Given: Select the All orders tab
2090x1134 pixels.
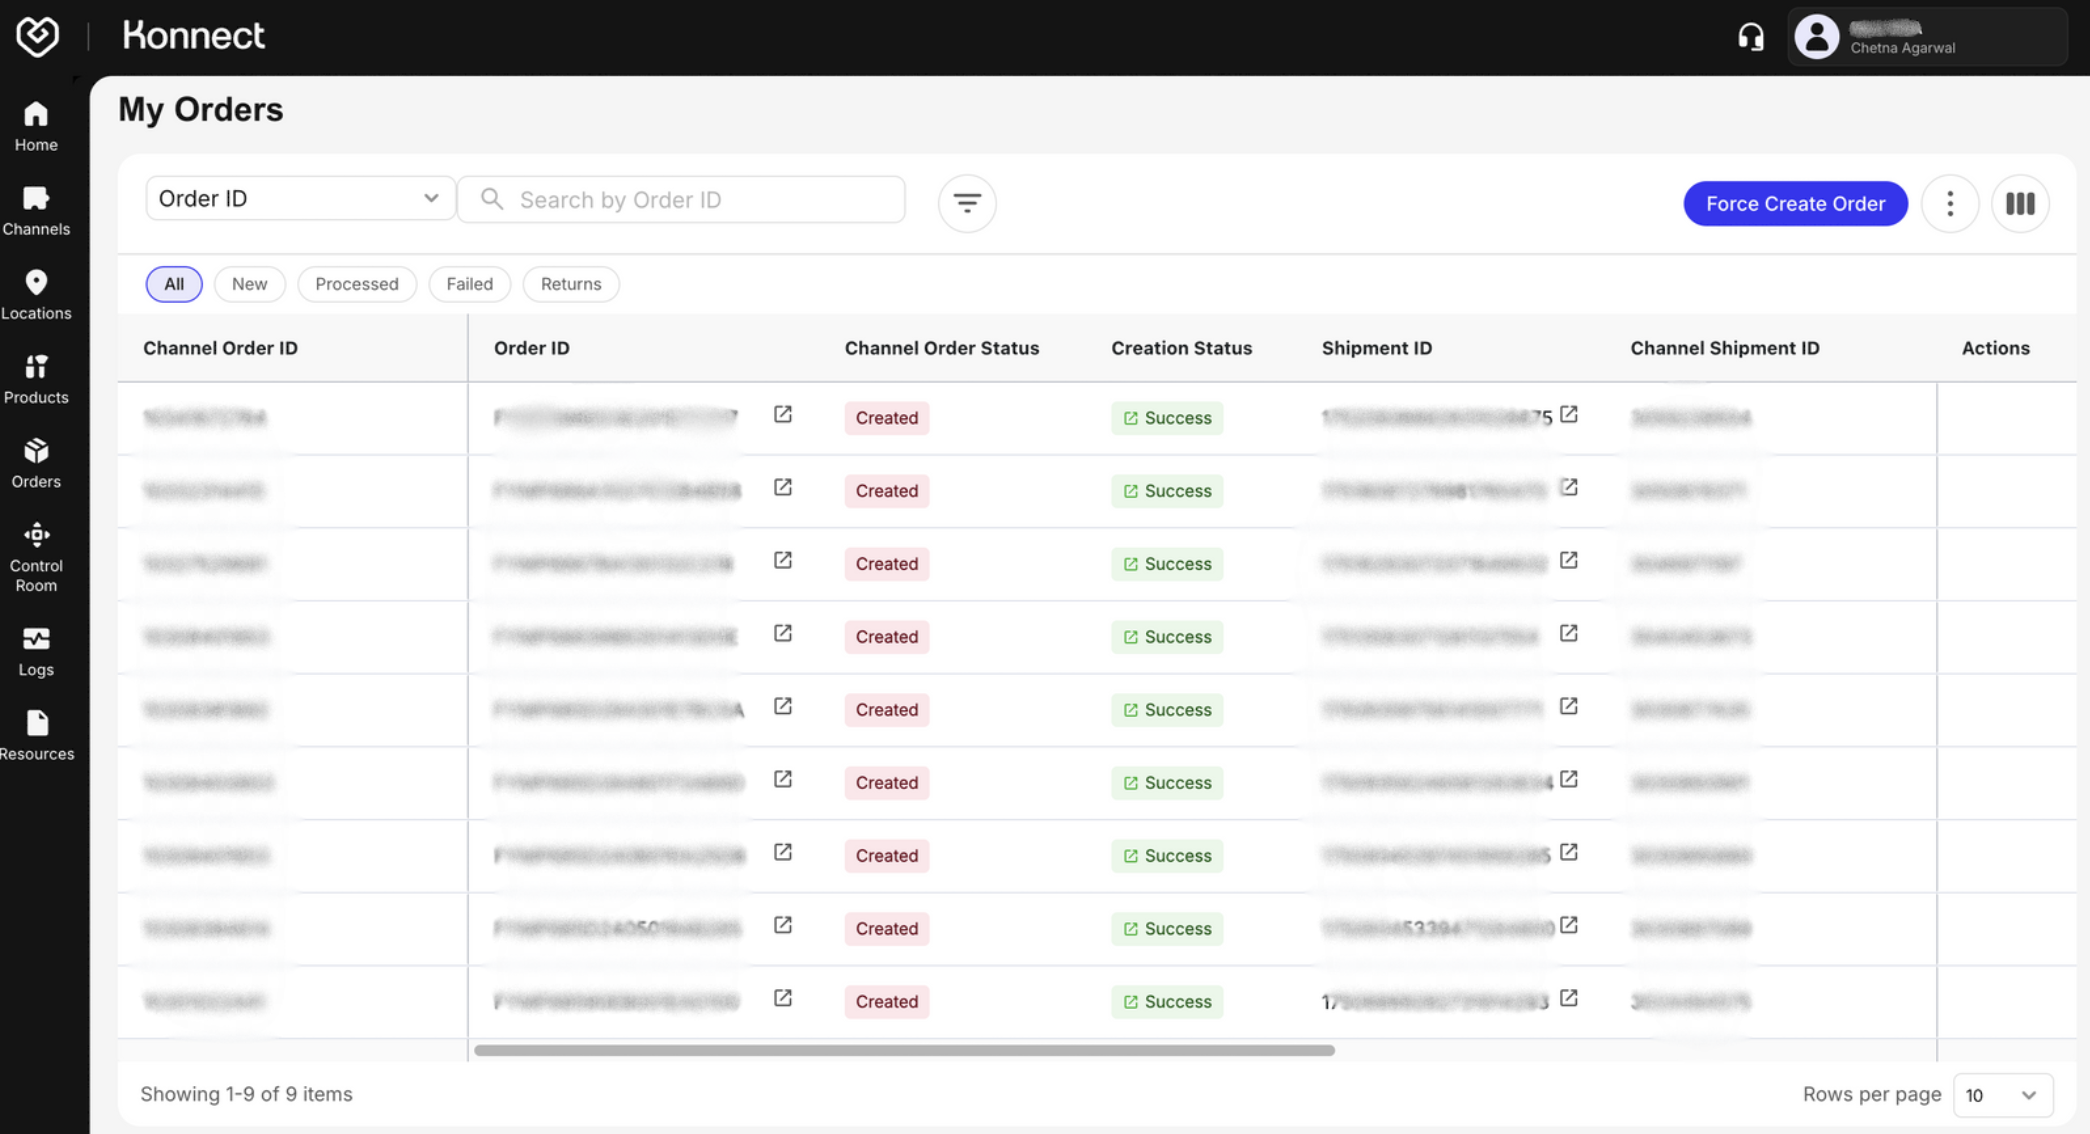Looking at the screenshot, I should tap(174, 284).
